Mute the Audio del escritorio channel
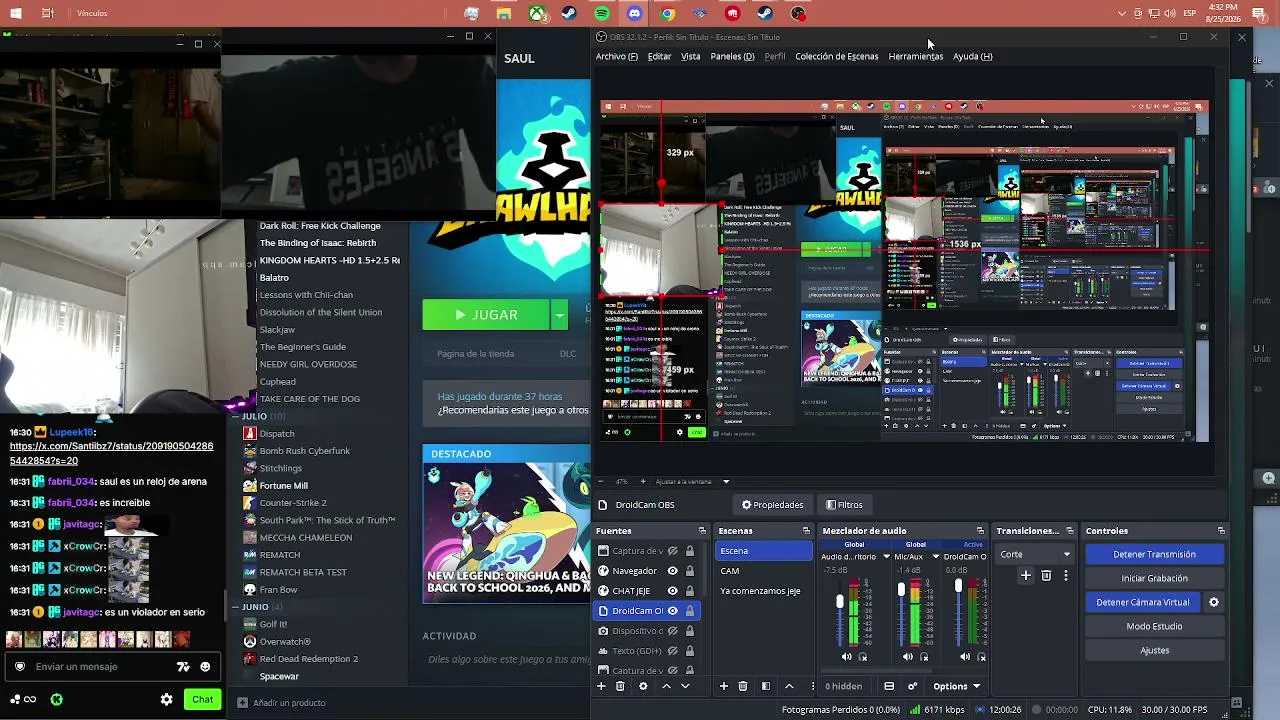 [x=847, y=657]
